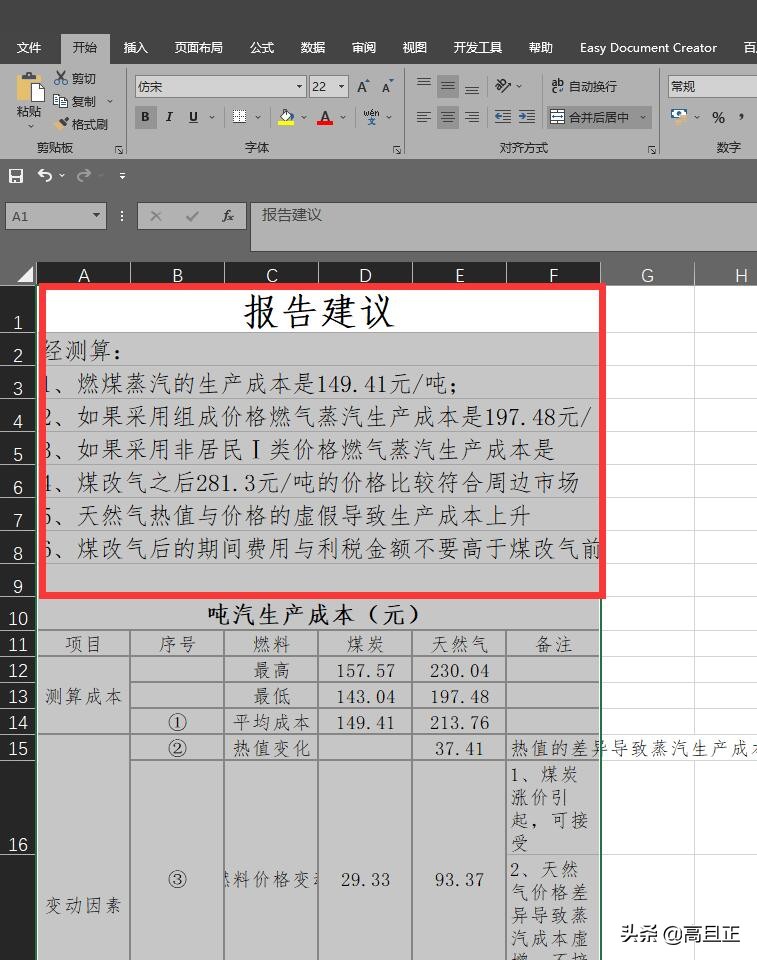
Task: Toggle Italic formatting
Action: 169,117
